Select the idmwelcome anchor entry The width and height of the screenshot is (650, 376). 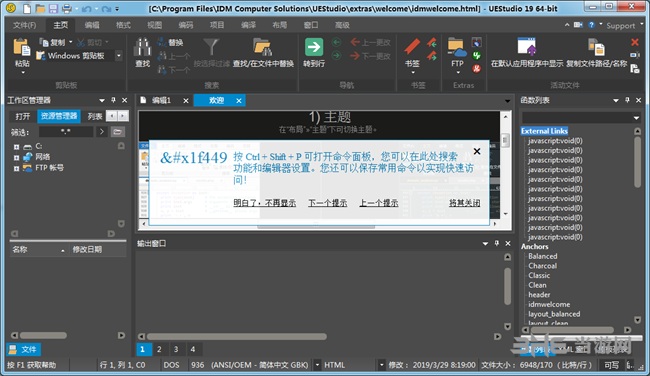tap(549, 304)
